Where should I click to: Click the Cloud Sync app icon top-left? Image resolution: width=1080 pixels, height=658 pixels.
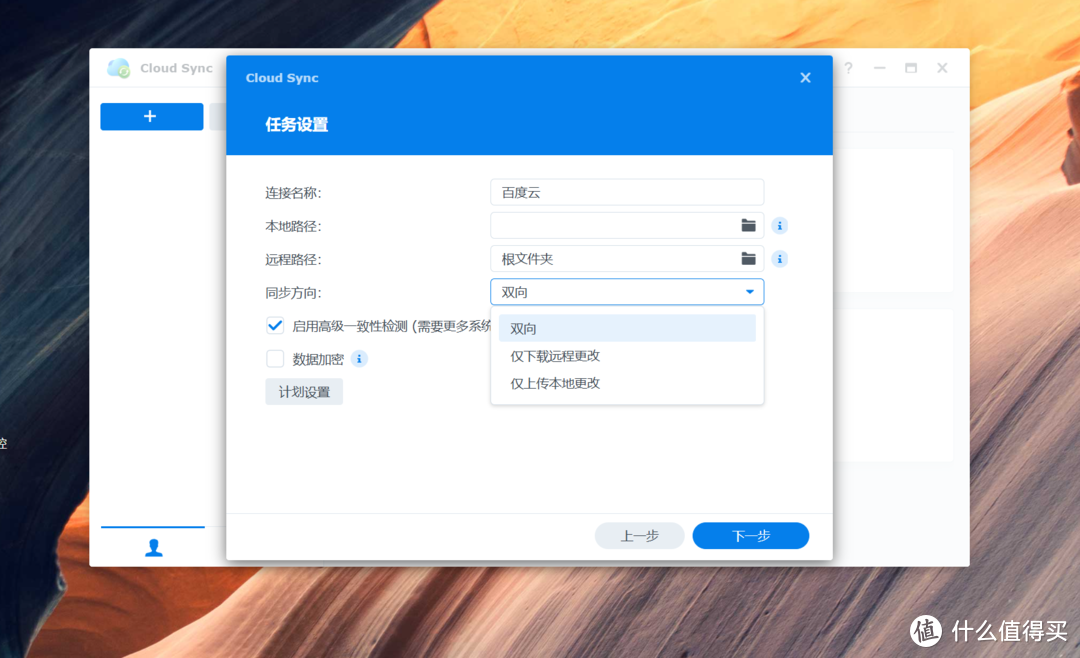point(120,68)
